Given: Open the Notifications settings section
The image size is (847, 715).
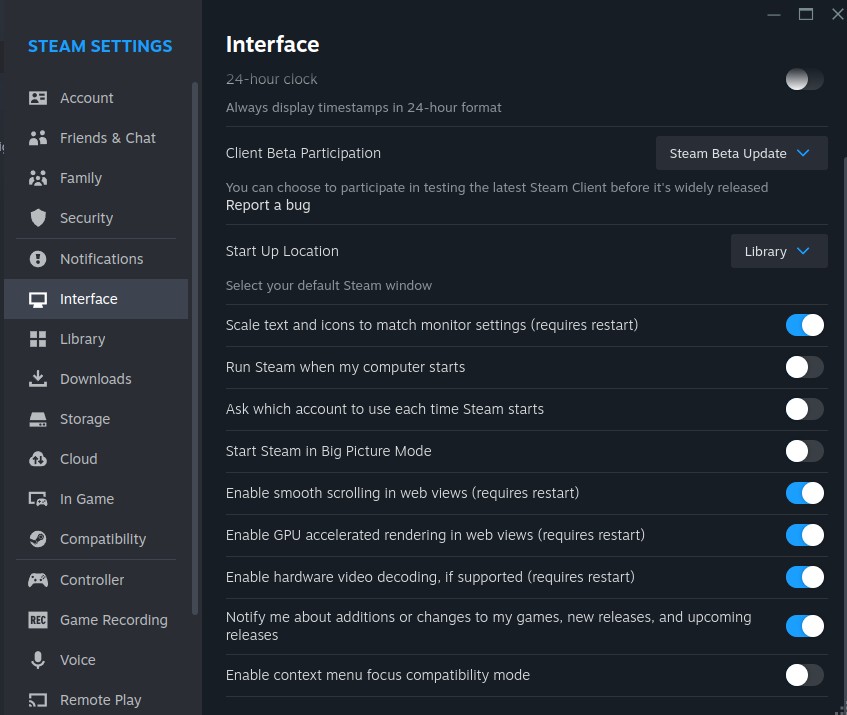Looking at the screenshot, I should coord(101,259).
